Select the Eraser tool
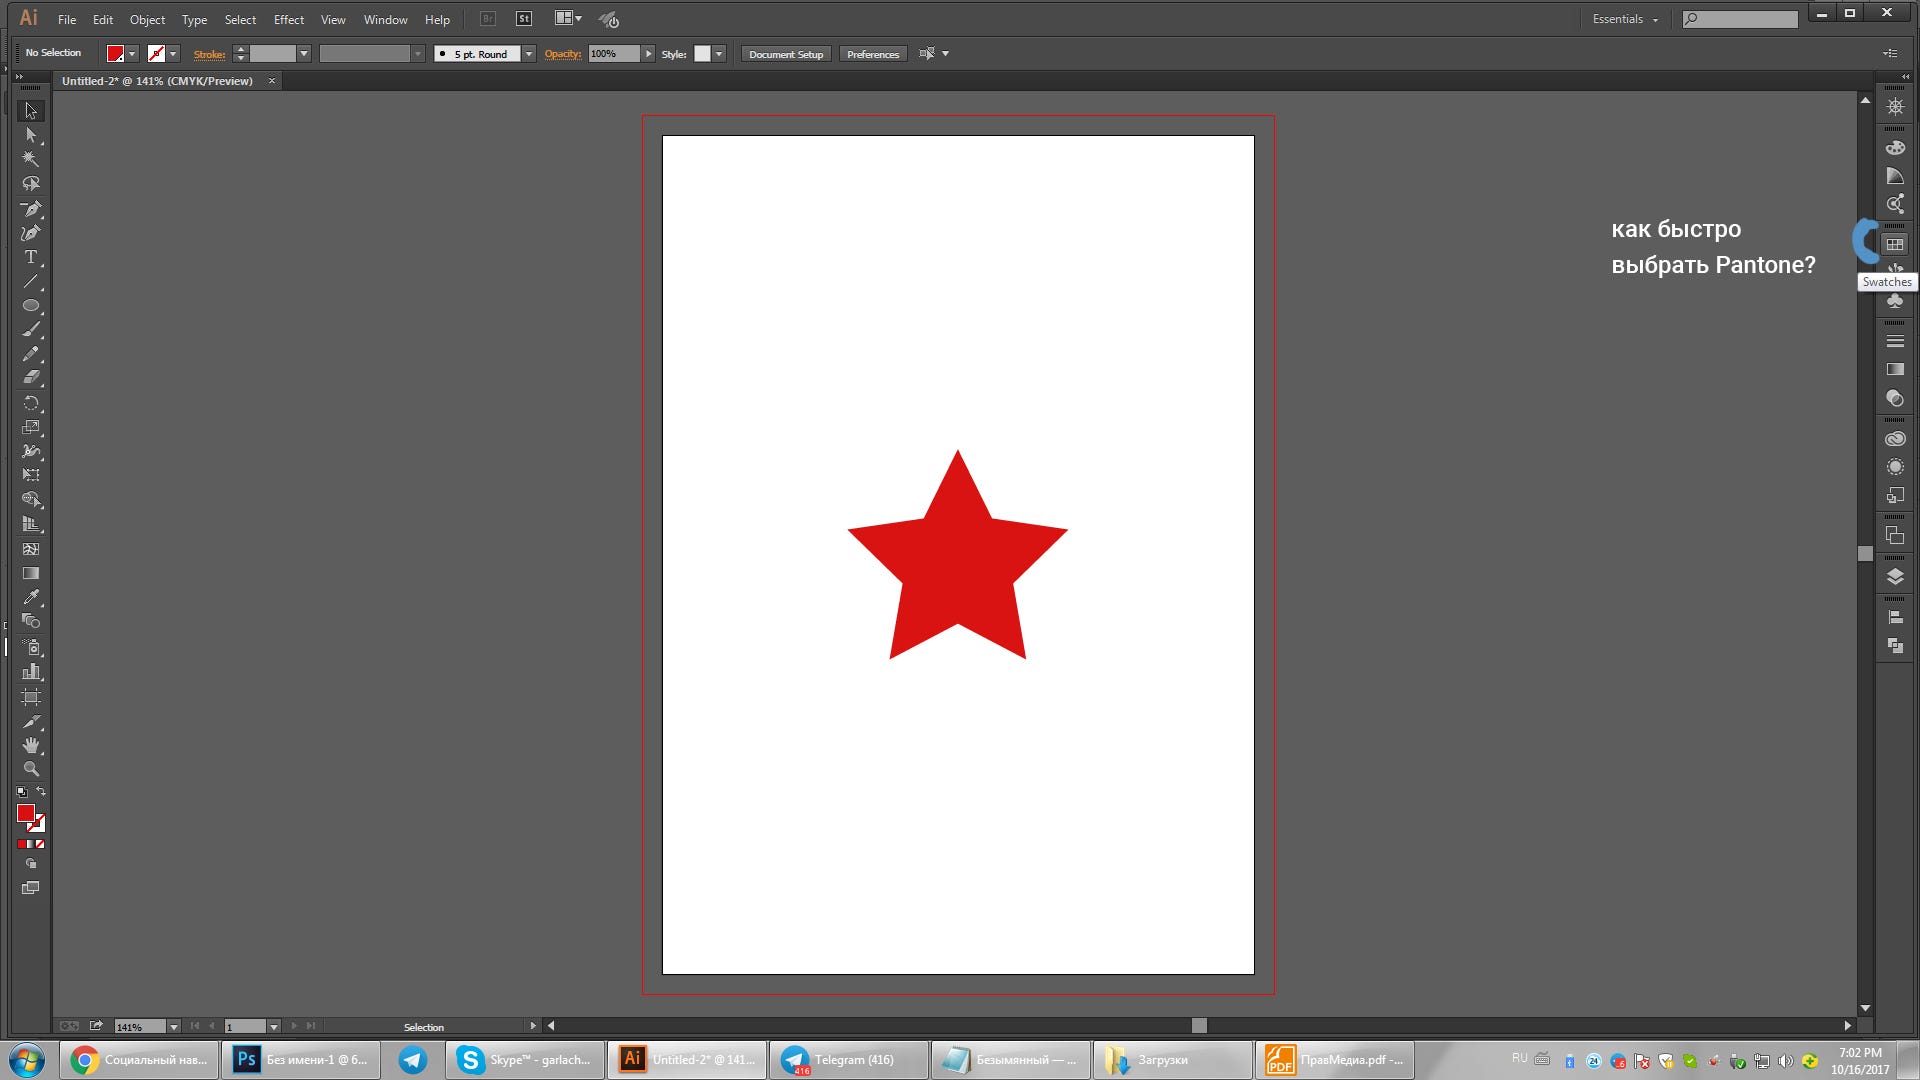 [x=31, y=378]
